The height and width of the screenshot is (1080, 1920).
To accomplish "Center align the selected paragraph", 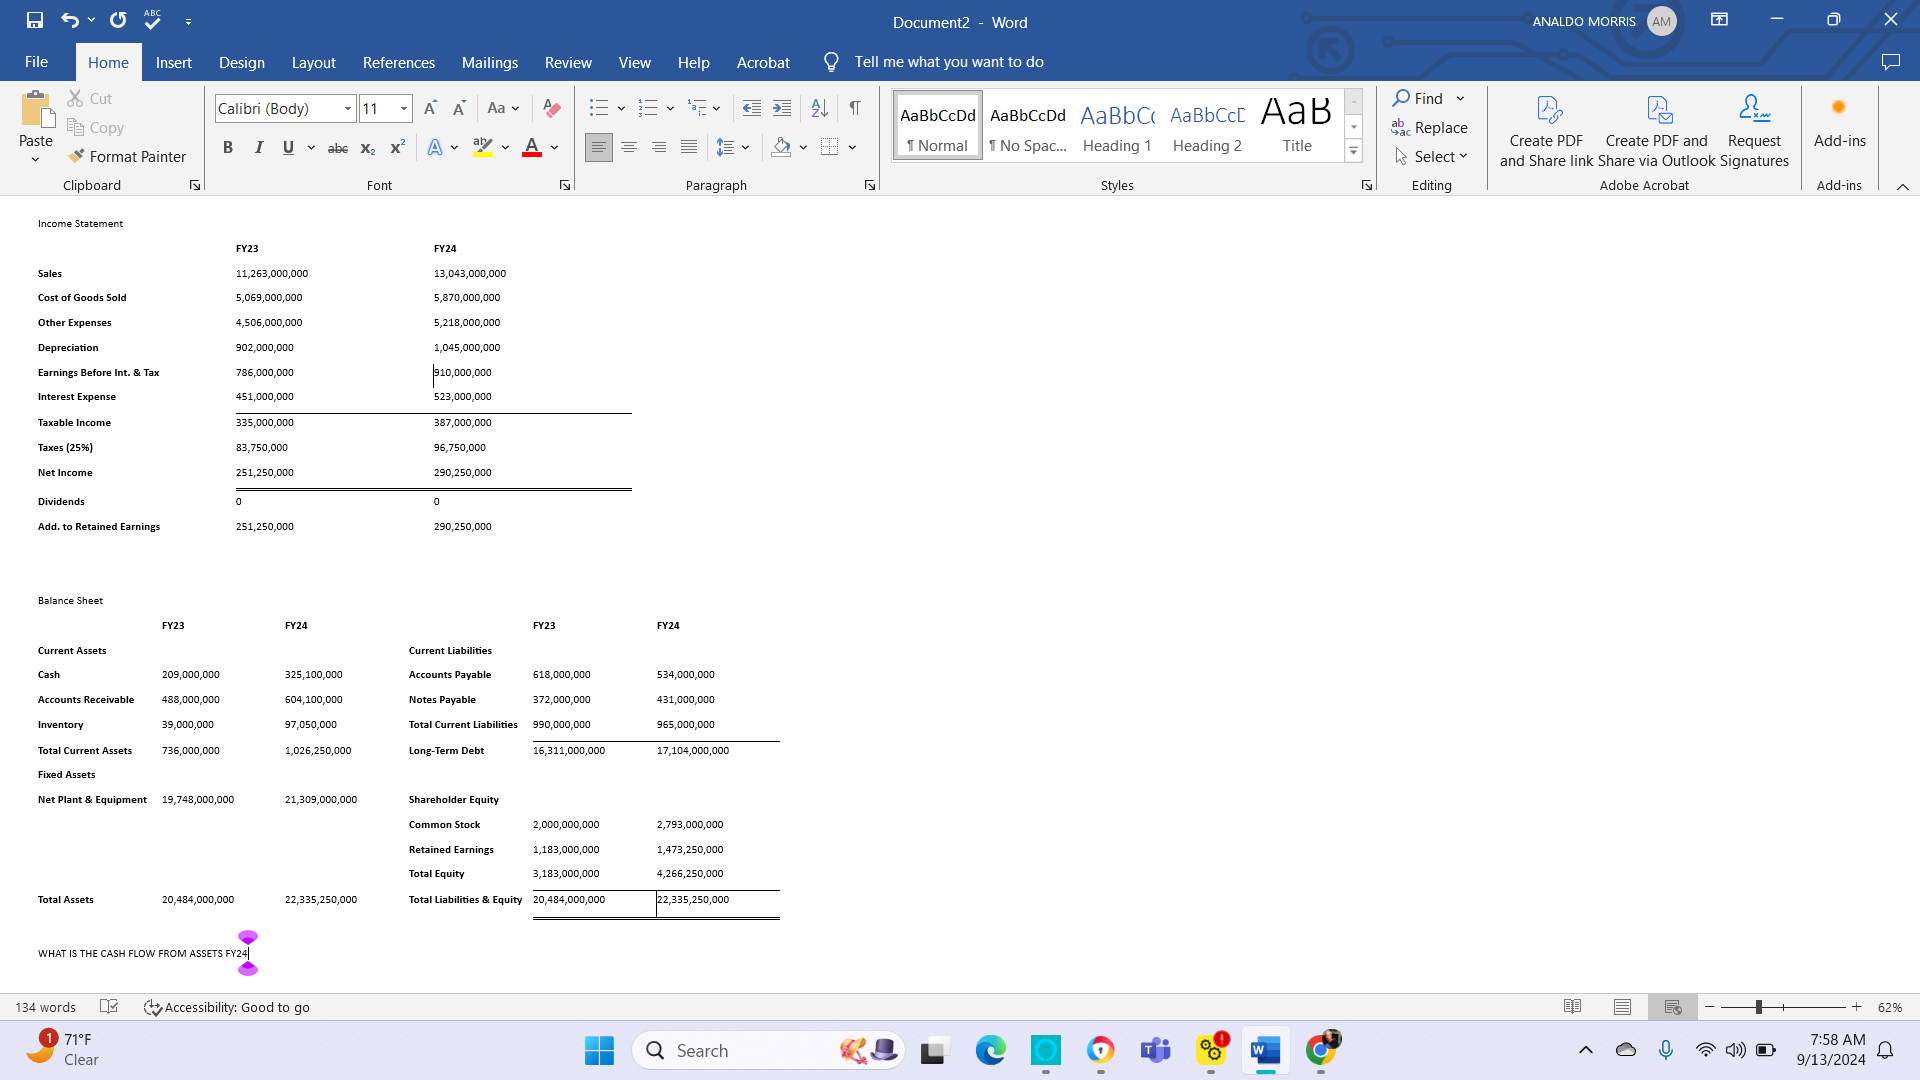I will click(629, 147).
